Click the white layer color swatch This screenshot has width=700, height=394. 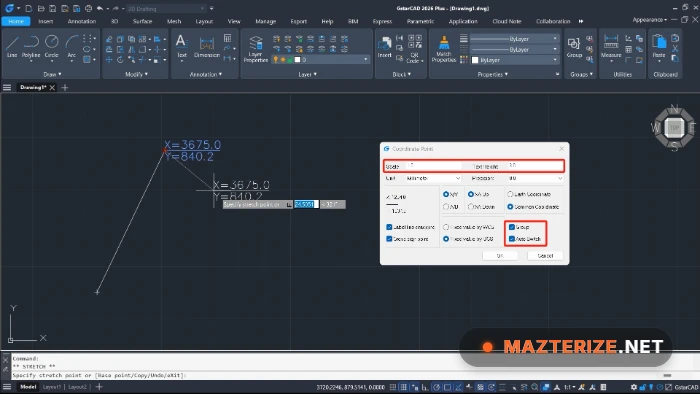point(297,59)
